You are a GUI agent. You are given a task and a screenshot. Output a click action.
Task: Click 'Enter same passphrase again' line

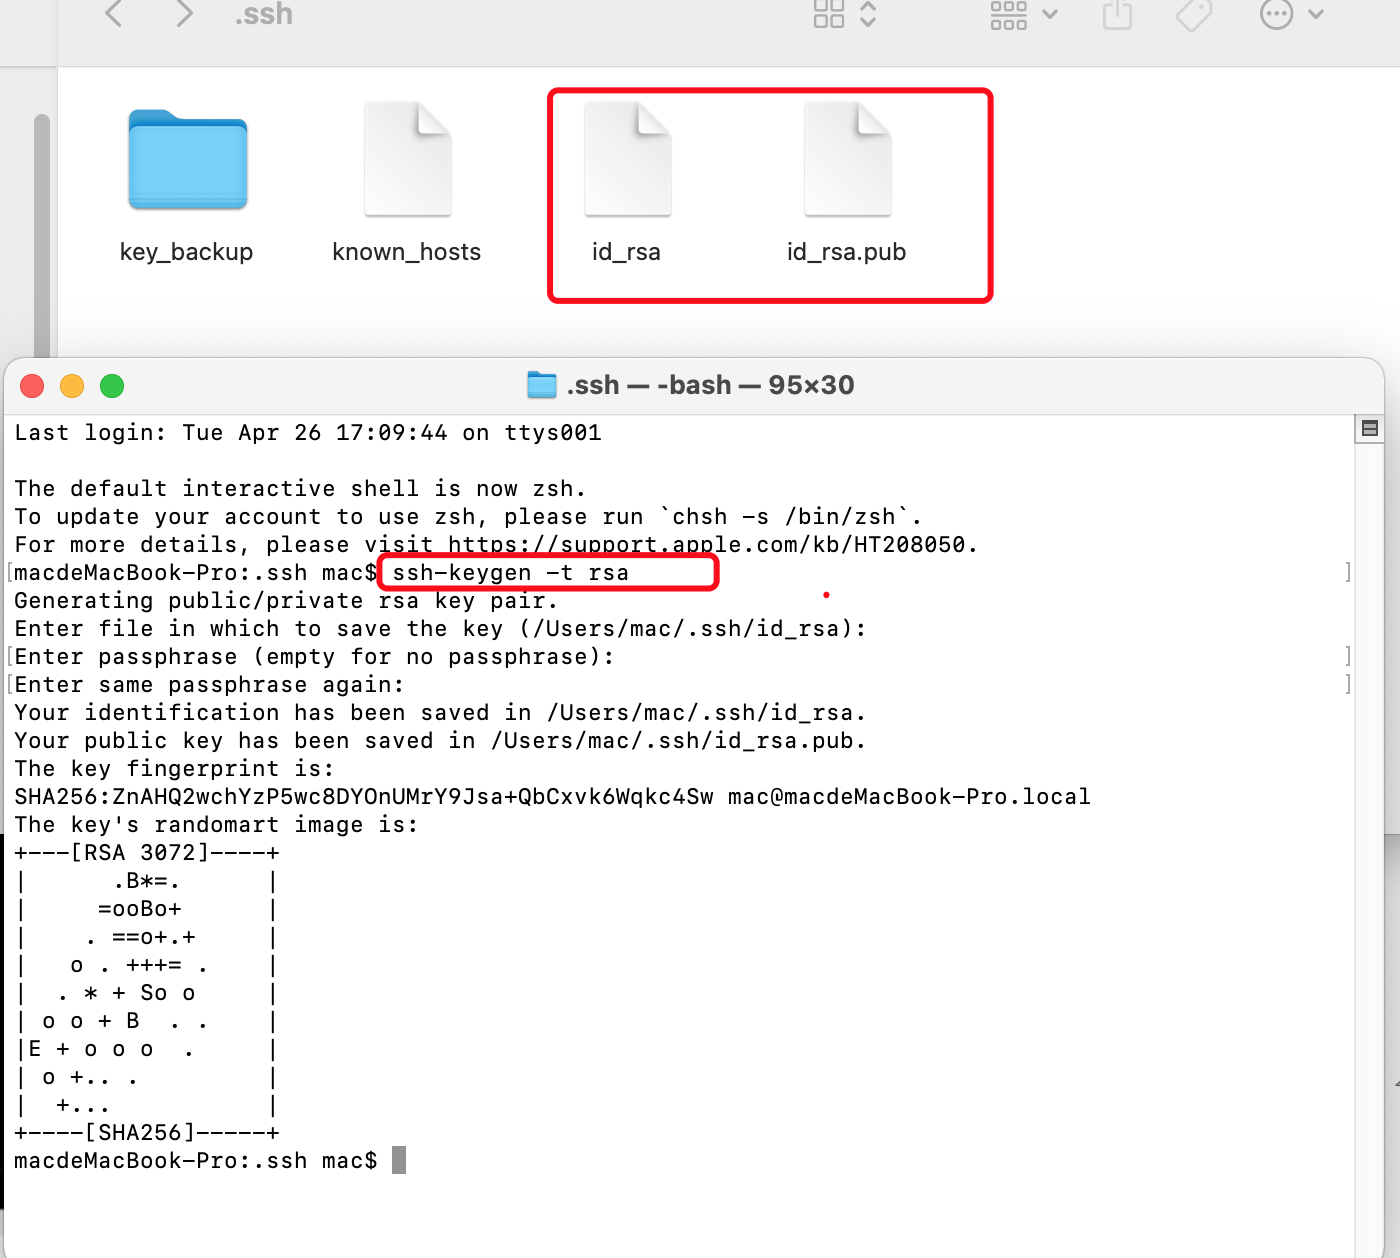point(209,685)
